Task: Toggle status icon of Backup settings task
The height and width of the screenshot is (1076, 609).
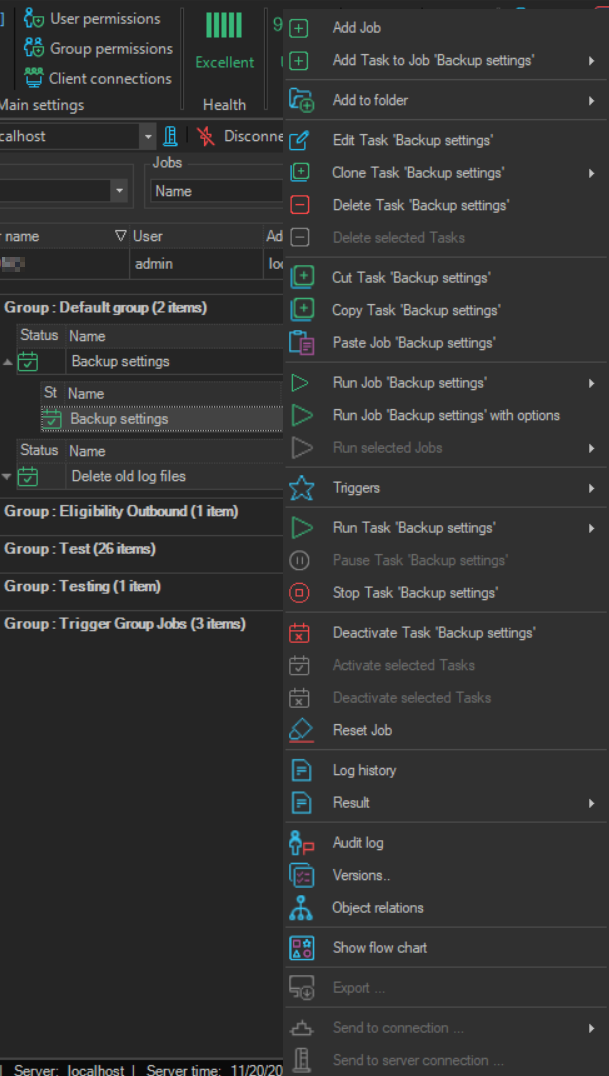Action: (51, 420)
